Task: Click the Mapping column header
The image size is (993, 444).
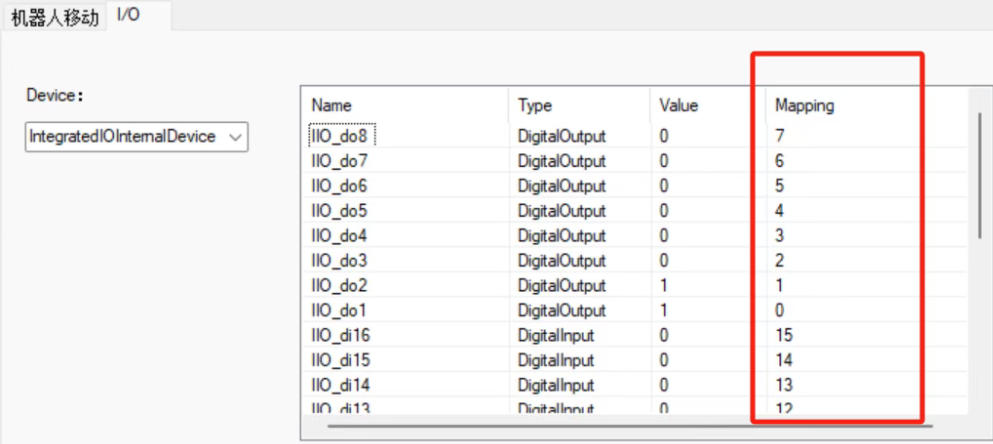Action: click(804, 105)
